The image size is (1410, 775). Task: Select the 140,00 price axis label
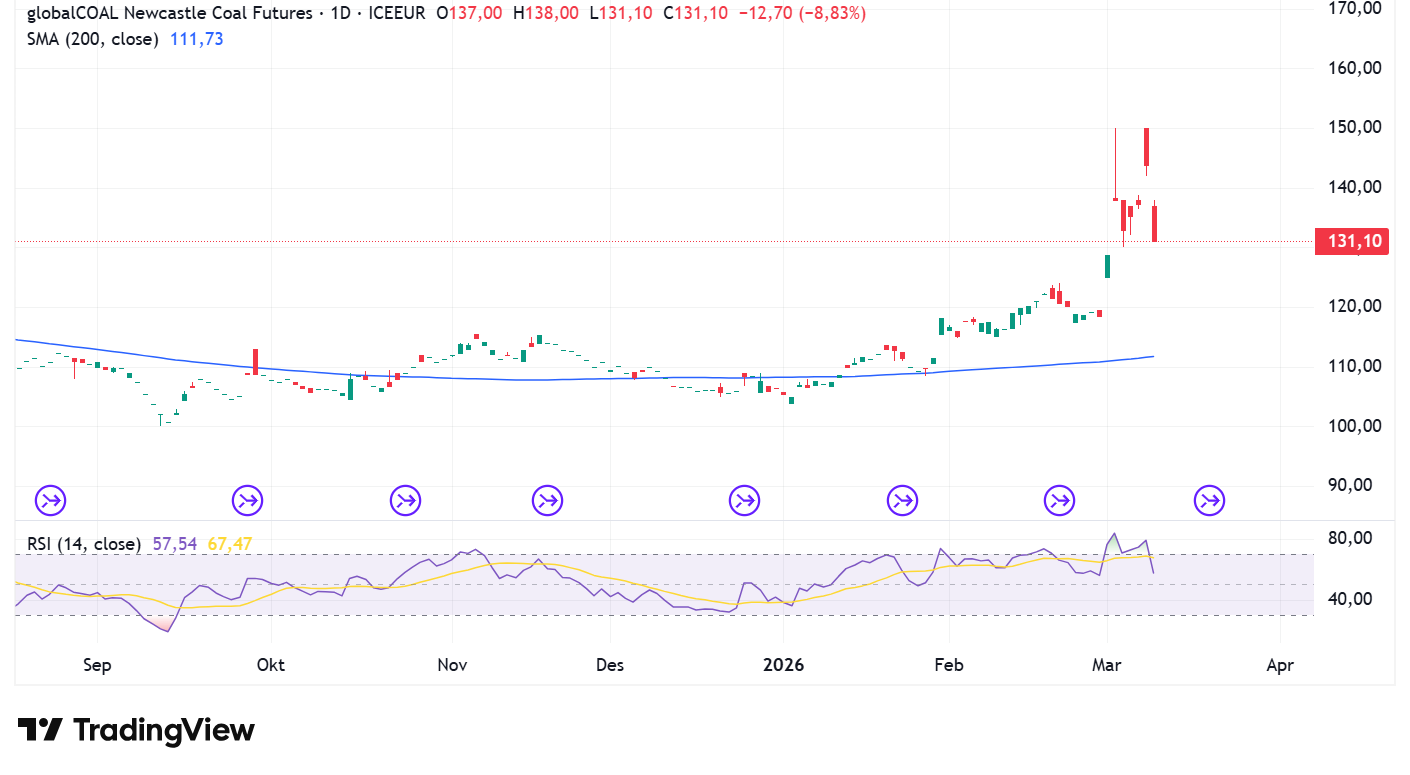pos(1354,187)
